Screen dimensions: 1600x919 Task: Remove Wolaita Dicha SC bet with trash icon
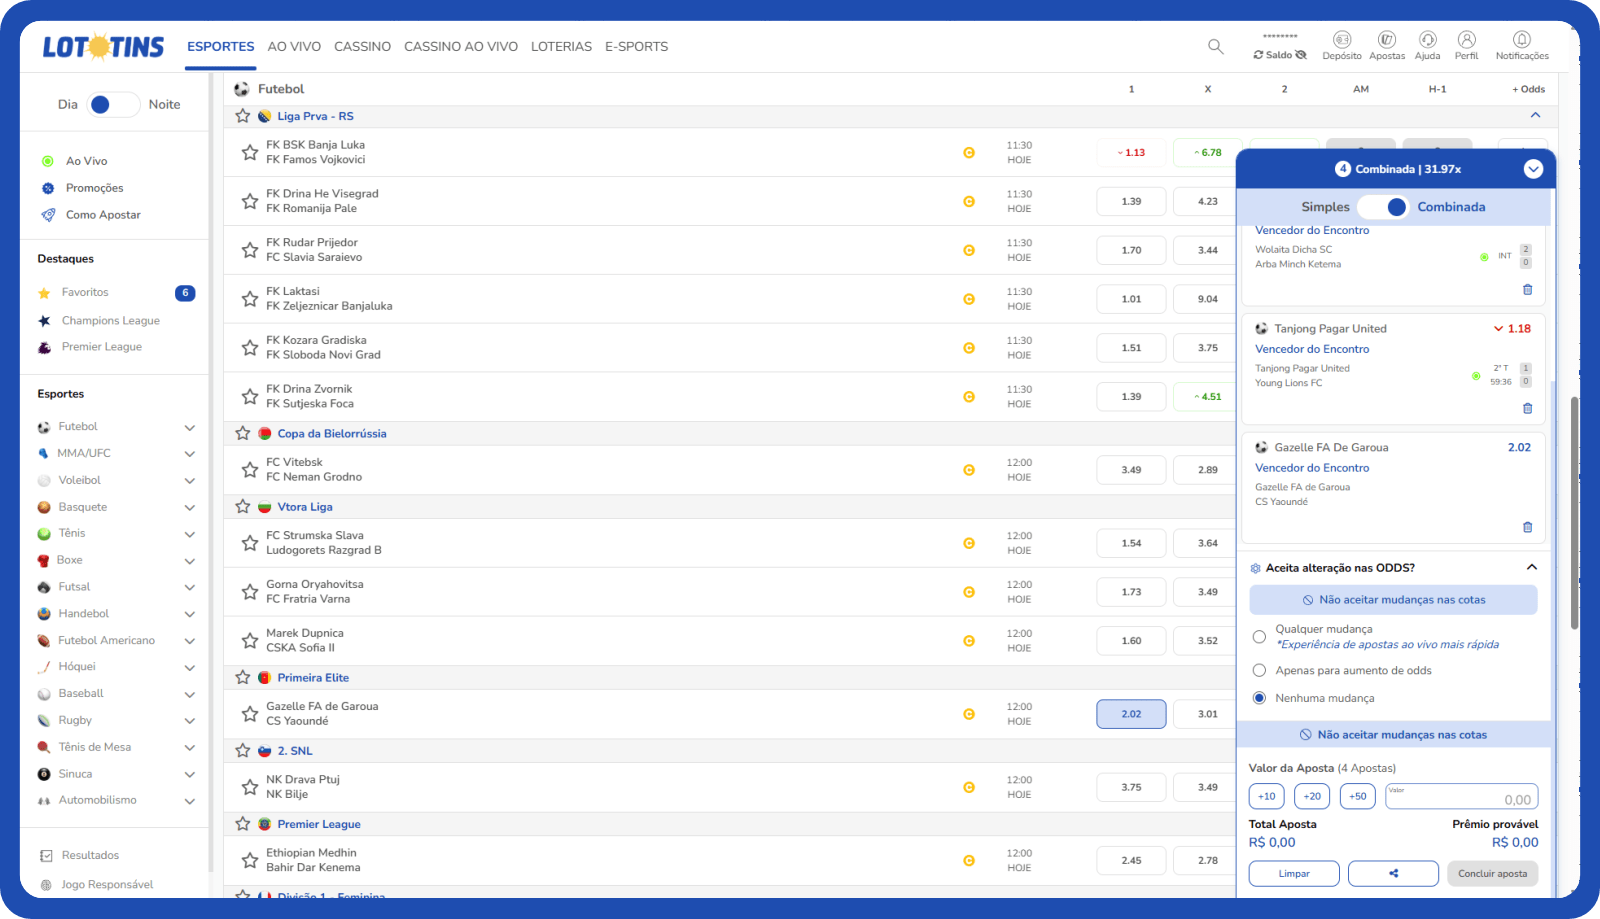coord(1527,290)
